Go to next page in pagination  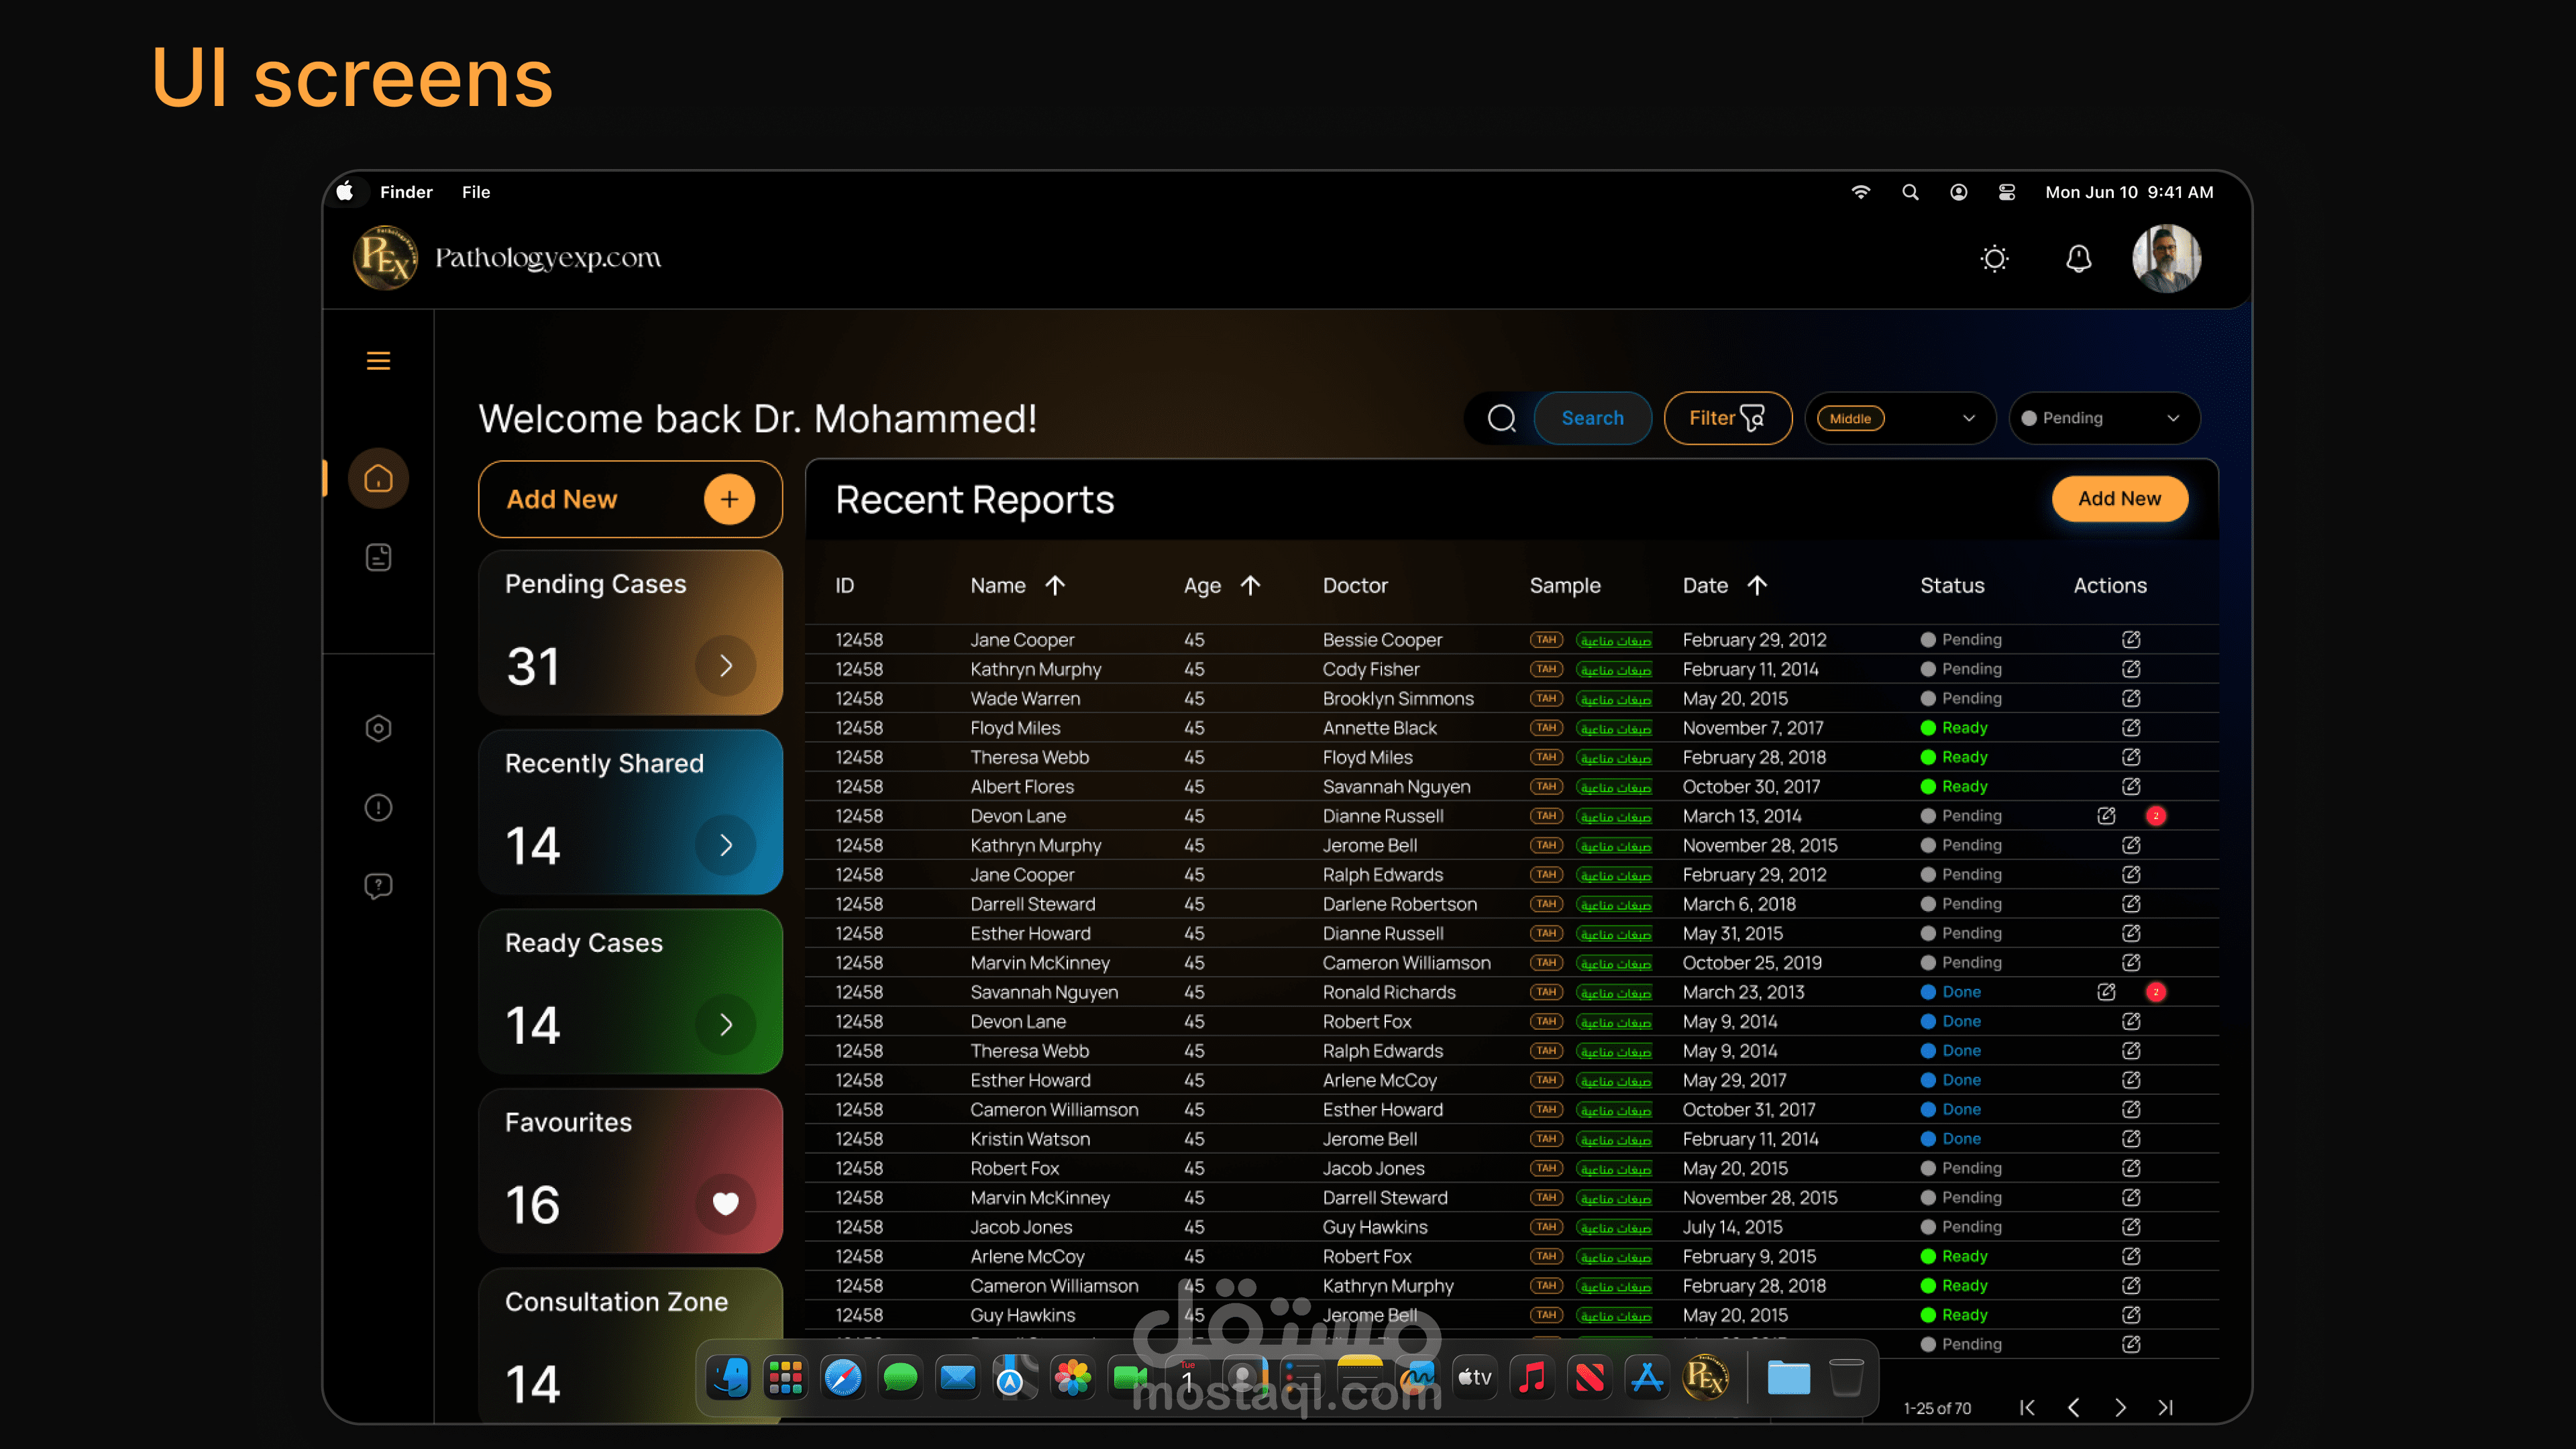[x=2120, y=1408]
